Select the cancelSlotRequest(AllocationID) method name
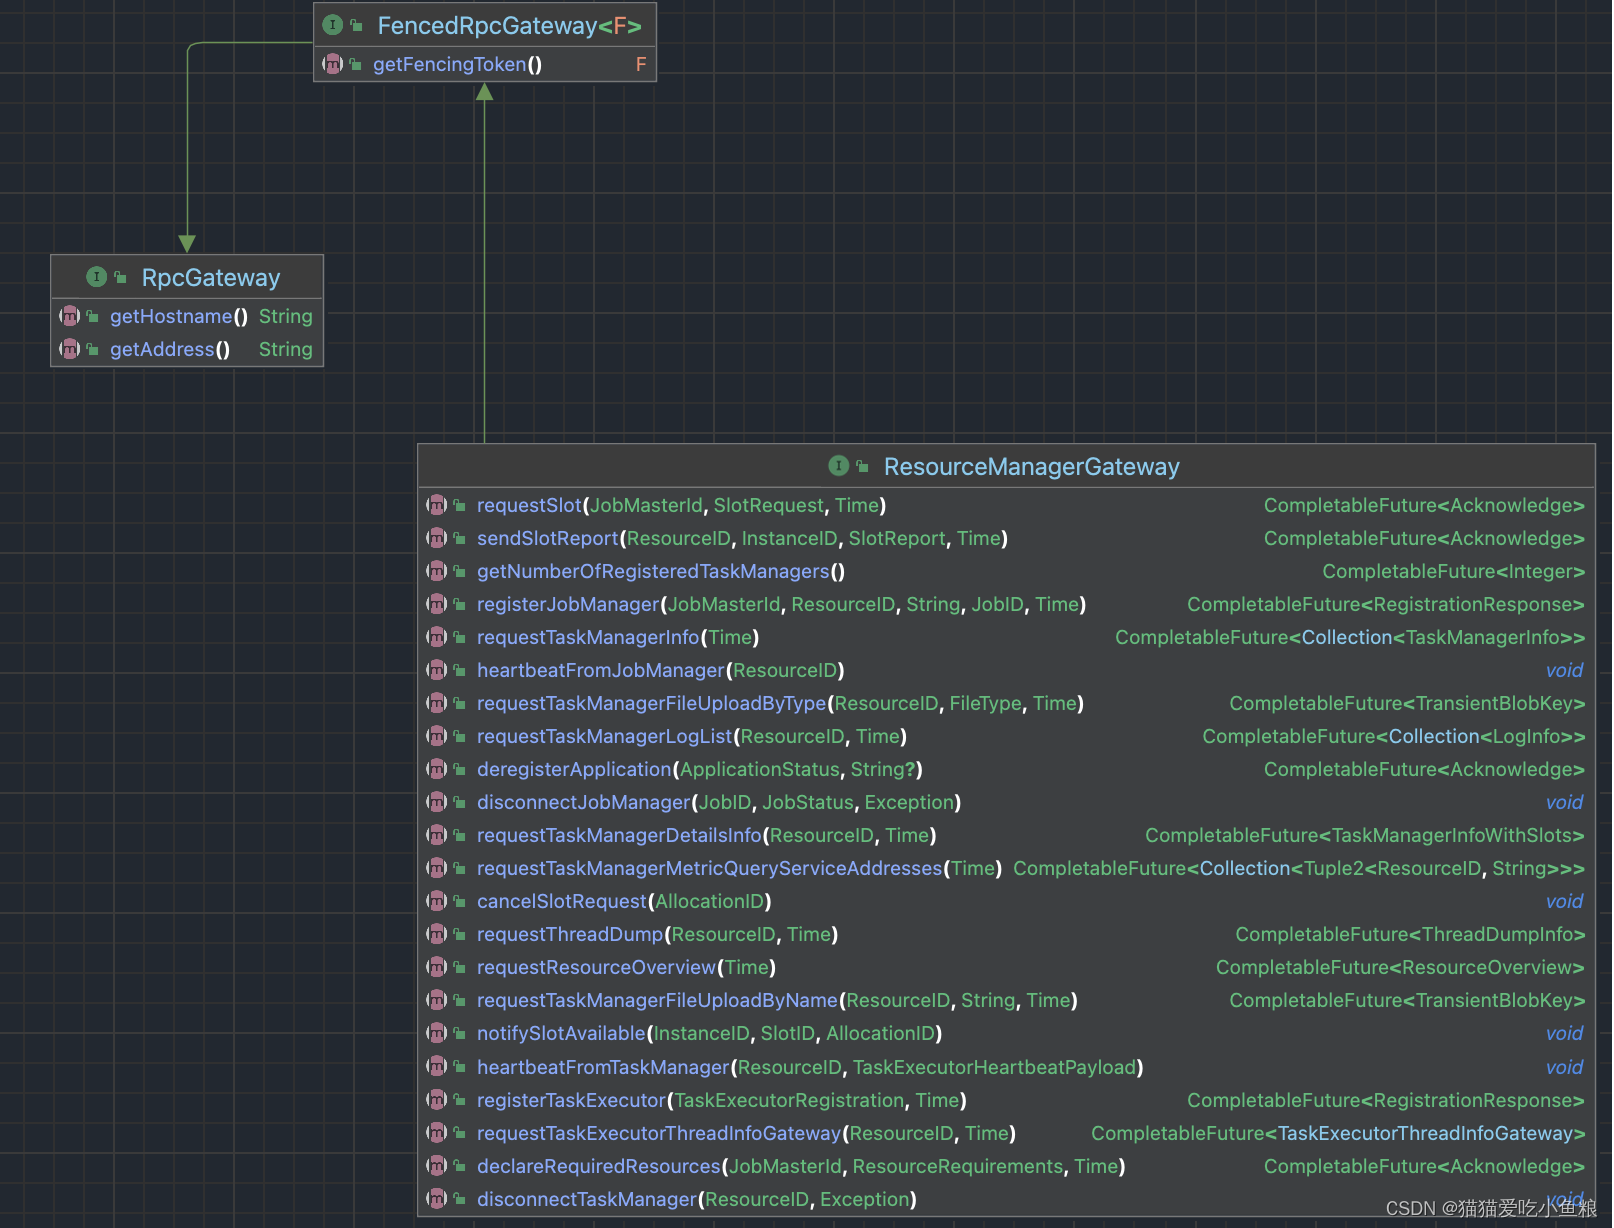The height and width of the screenshot is (1228, 1614). pos(624,902)
